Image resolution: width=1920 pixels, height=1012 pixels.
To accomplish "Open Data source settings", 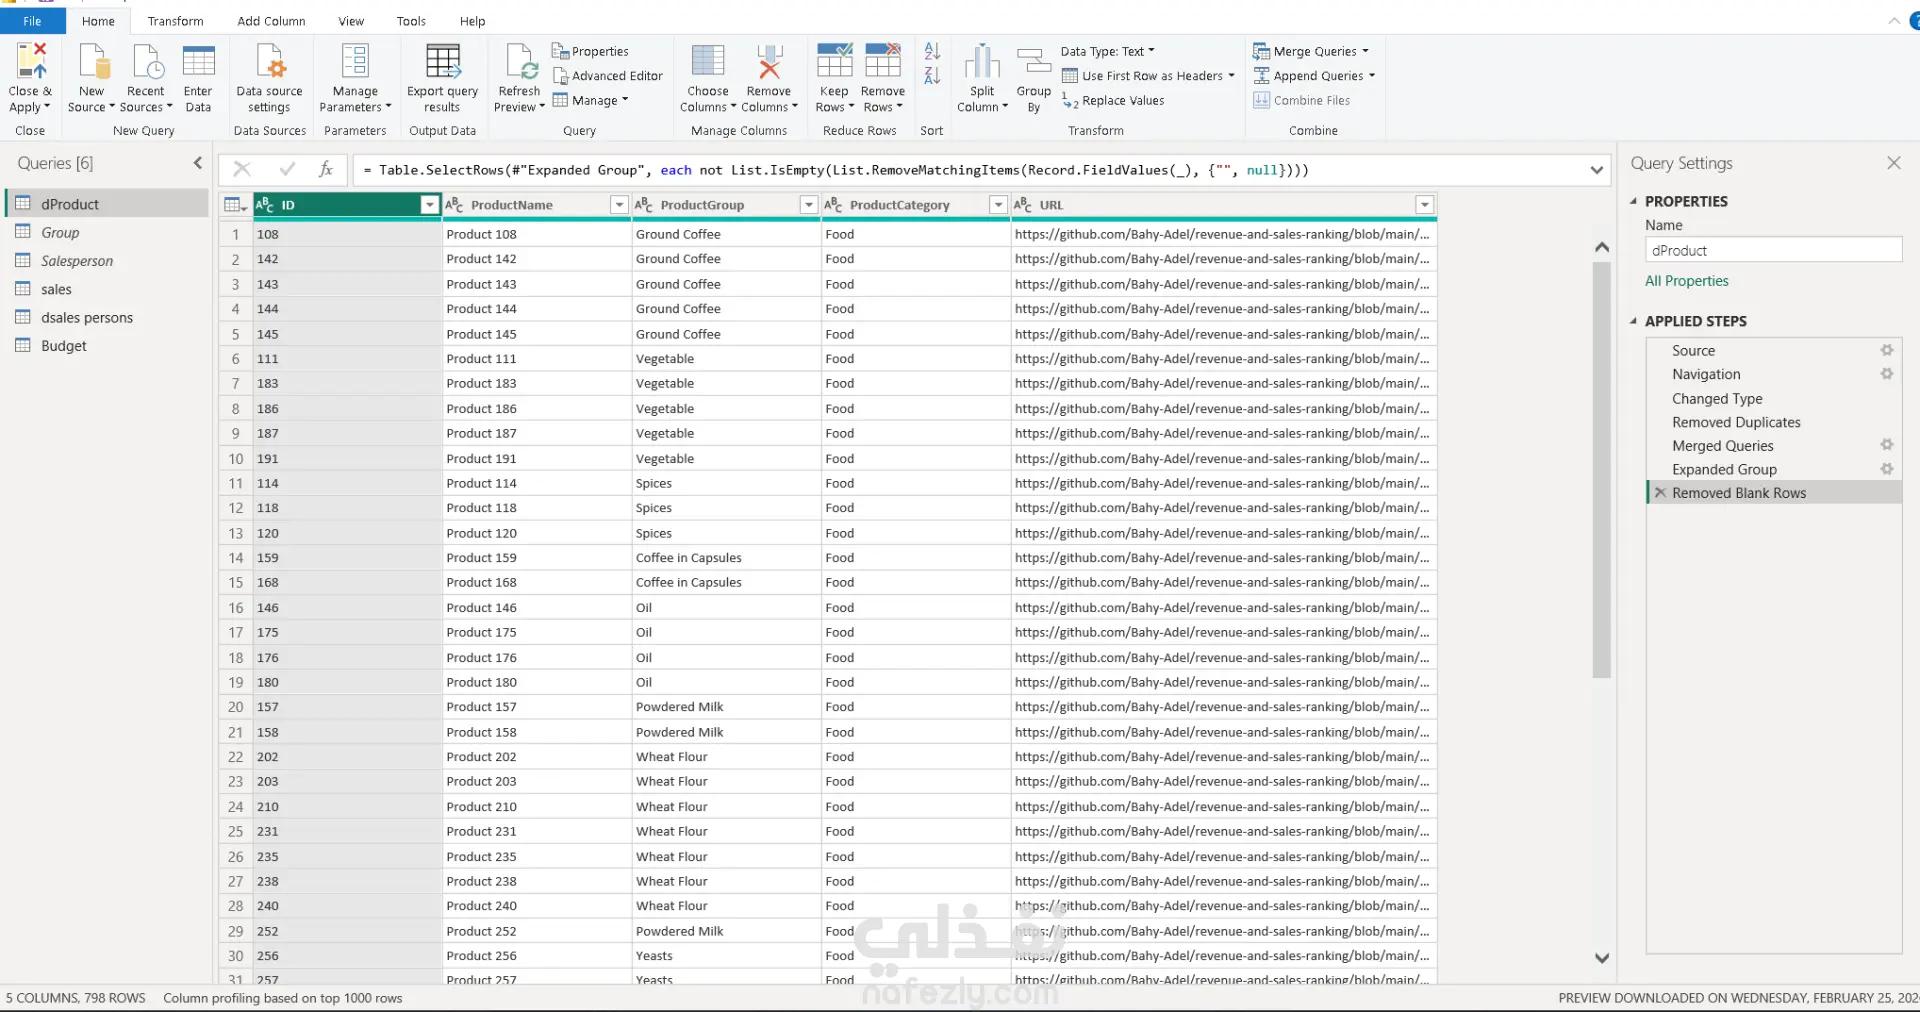I will click(270, 61).
